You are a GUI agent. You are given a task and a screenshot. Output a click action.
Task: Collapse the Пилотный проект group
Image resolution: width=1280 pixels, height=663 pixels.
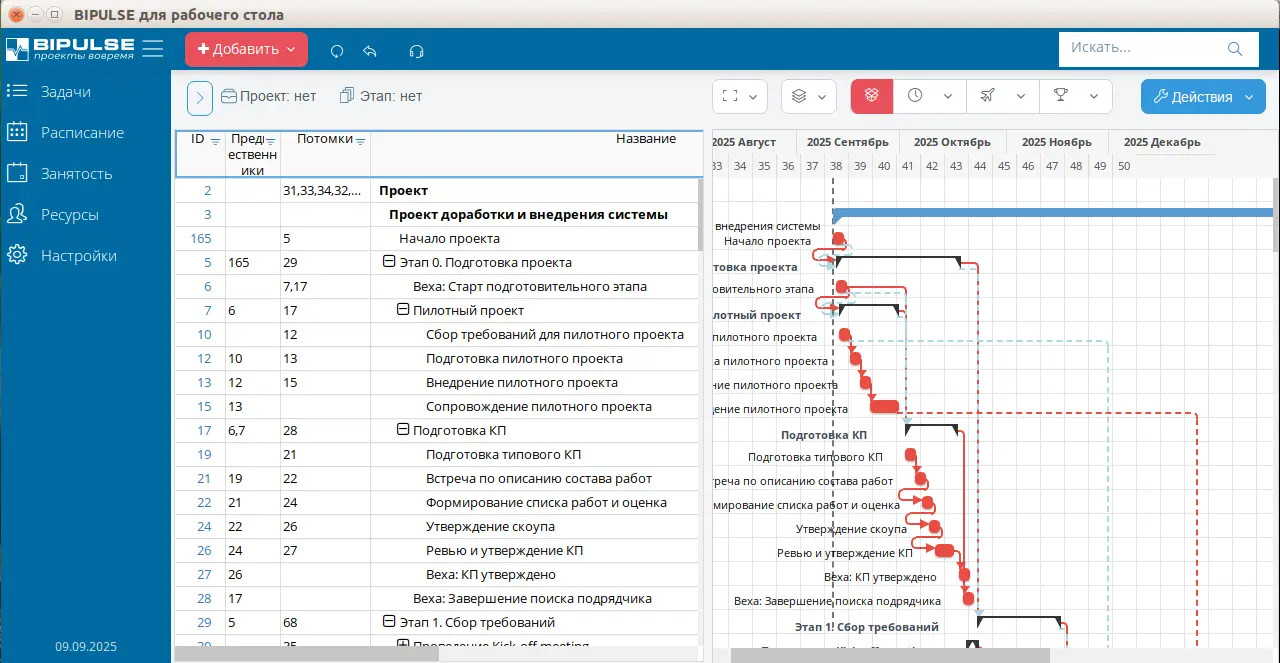click(403, 310)
